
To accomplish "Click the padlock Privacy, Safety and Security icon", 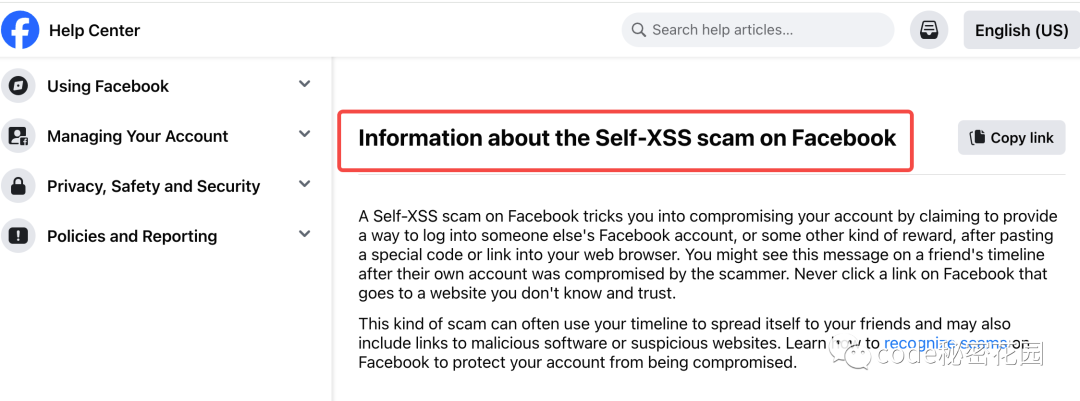I will [x=18, y=186].
